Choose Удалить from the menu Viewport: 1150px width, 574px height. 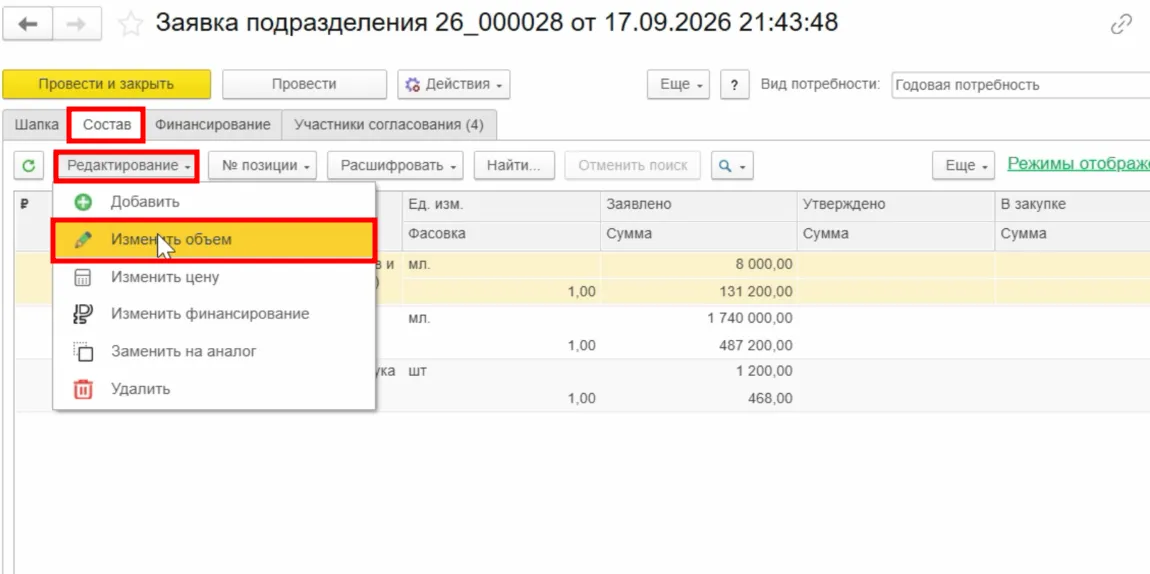pyautogui.click(x=214, y=389)
